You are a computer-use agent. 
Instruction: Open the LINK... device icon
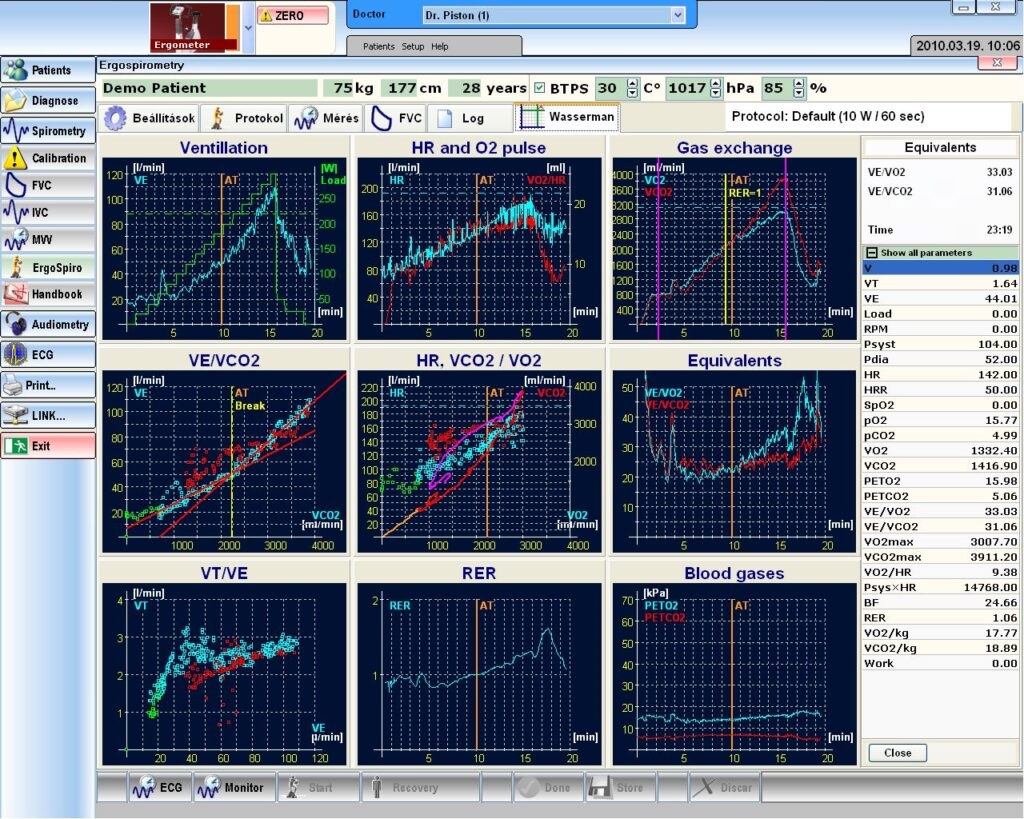pos(16,415)
